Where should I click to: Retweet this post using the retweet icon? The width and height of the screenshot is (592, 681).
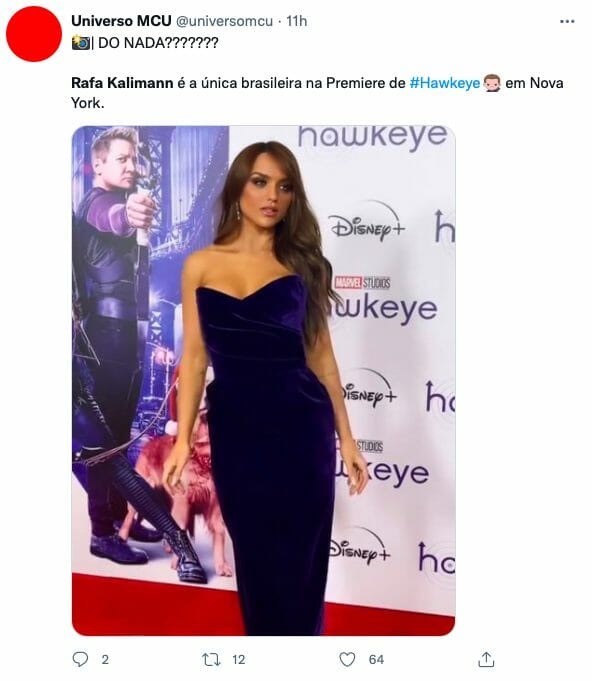point(212,659)
